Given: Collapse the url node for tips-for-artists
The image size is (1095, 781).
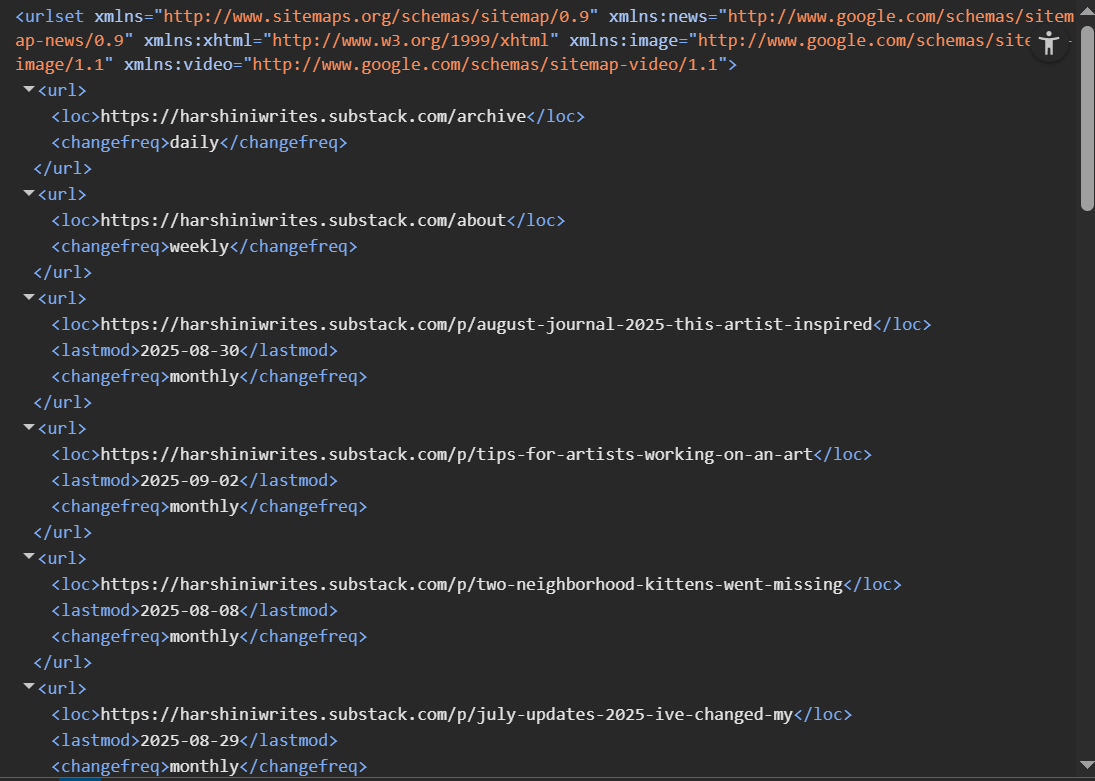Looking at the screenshot, I should click(29, 428).
